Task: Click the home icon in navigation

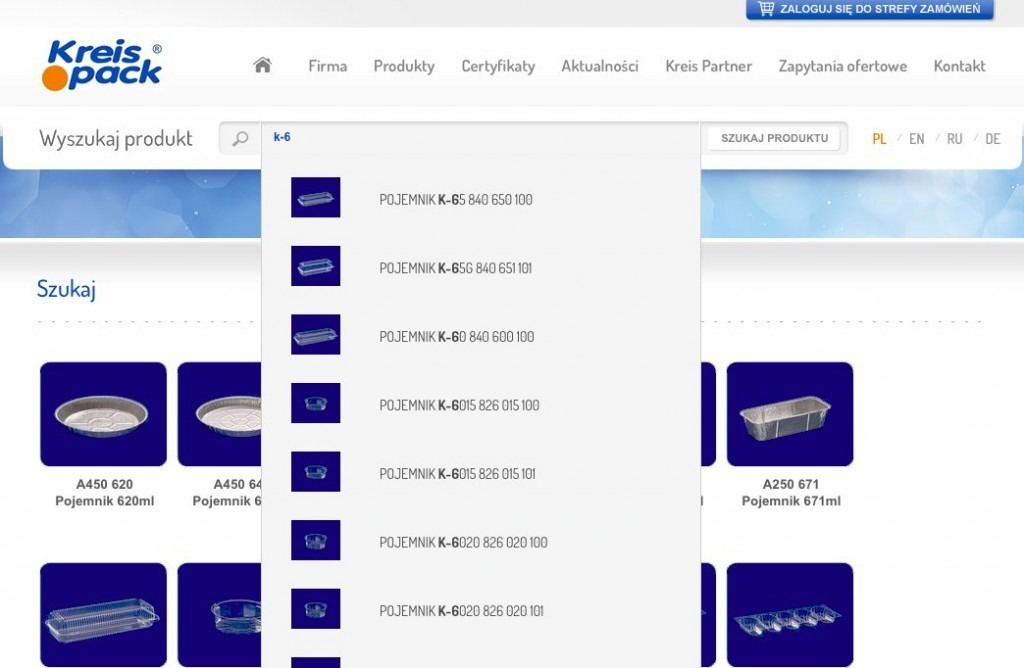Action: click(263, 65)
